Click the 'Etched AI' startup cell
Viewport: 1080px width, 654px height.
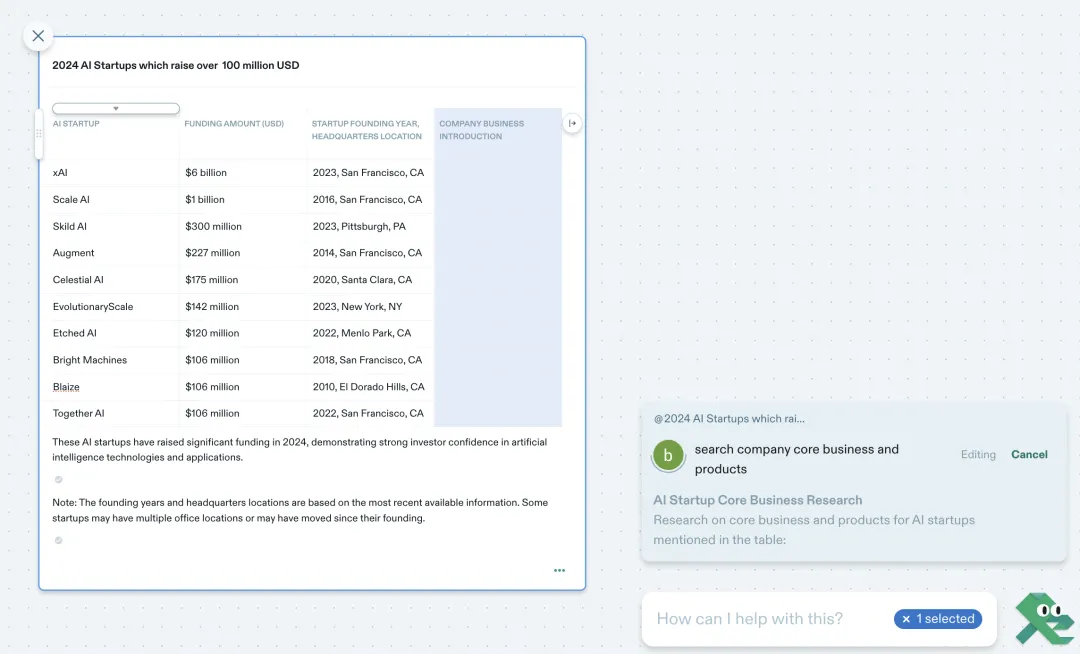pyautogui.click(x=115, y=333)
